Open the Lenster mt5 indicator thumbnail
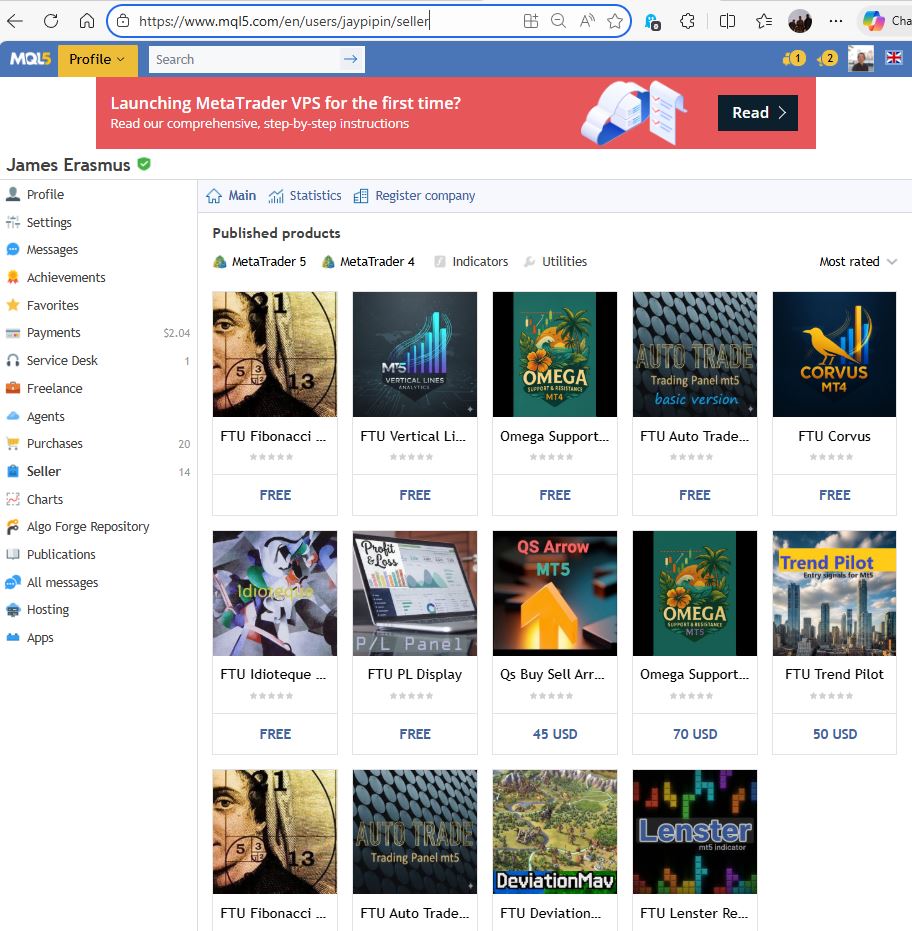Viewport: 912px width, 931px height. coord(695,832)
